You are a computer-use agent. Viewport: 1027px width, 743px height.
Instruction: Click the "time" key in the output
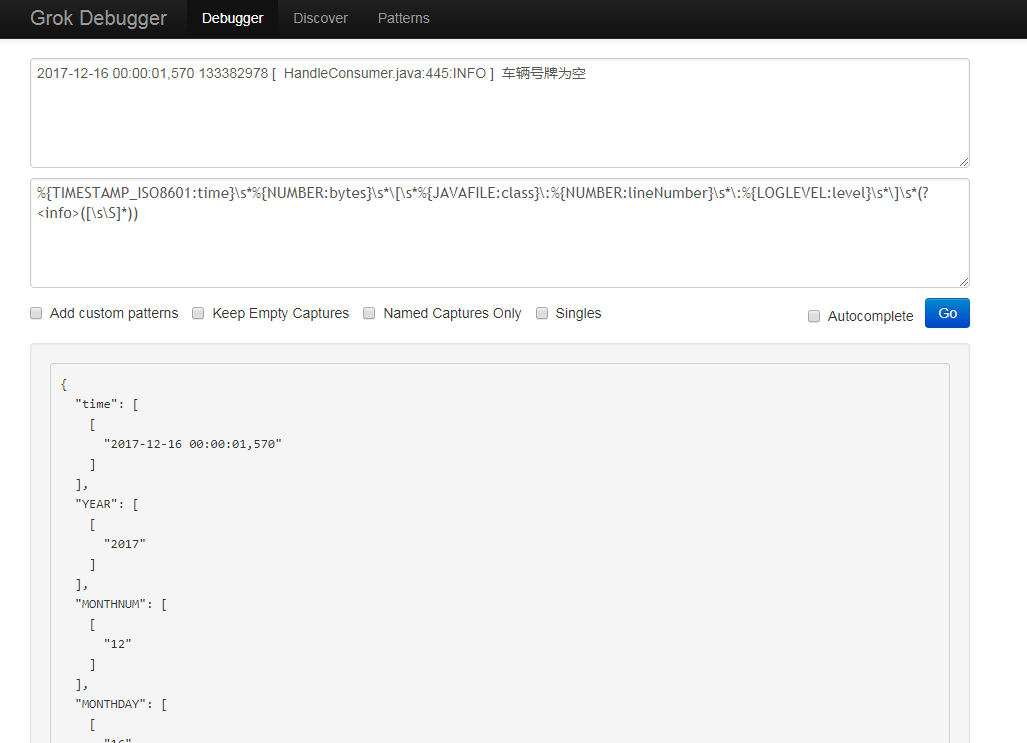pyautogui.click(x=96, y=404)
